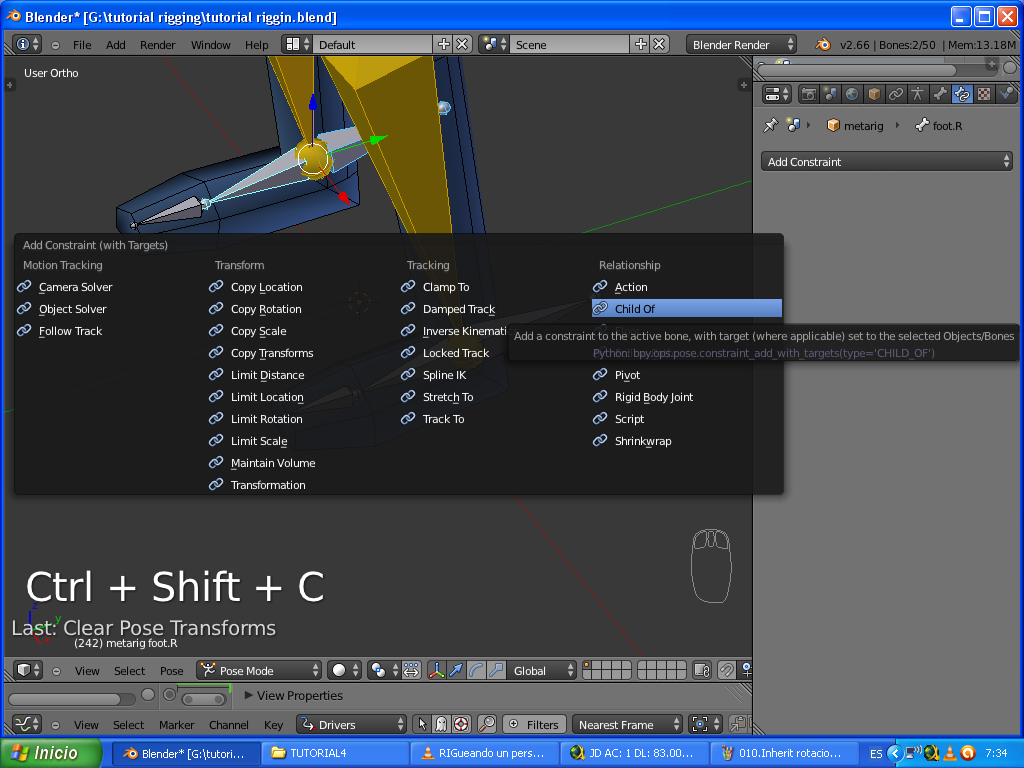This screenshot has height=768, width=1024.
Task: Delete the Default screen layout with X
Action: 462,44
